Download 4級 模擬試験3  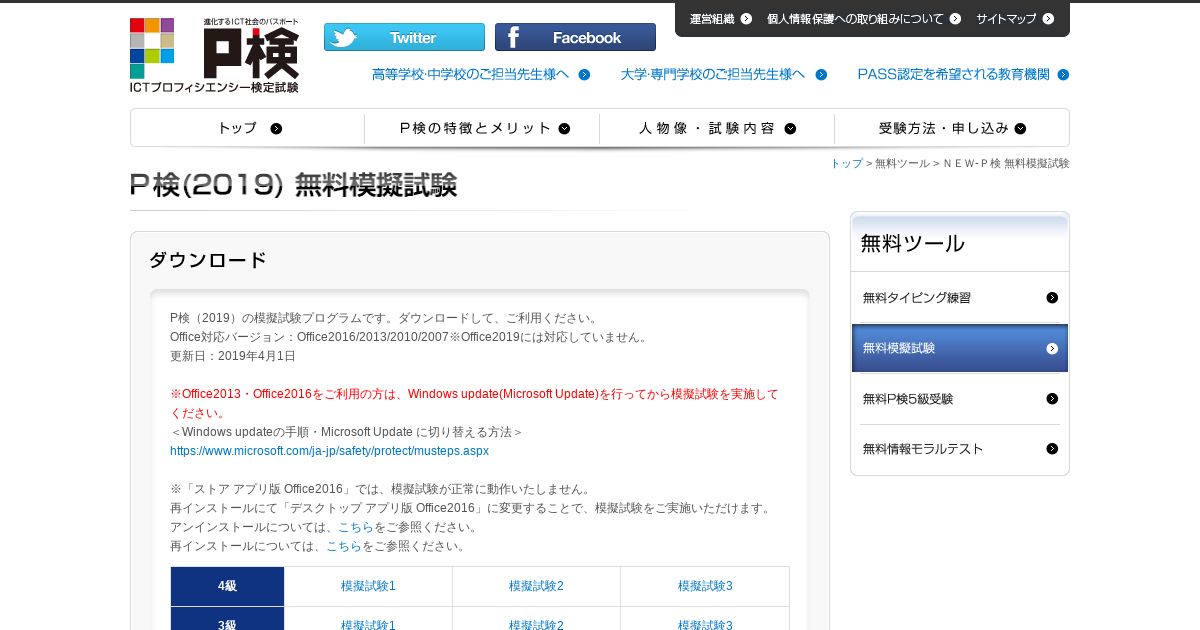(x=705, y=586)
